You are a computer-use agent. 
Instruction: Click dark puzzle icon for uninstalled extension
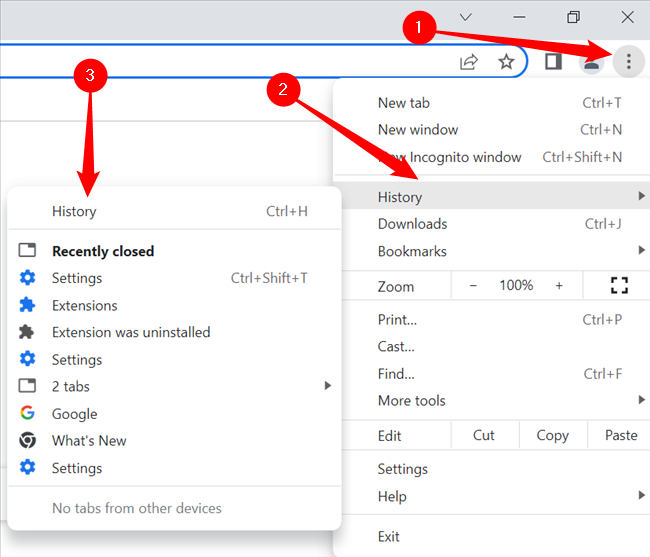(27, 332)
